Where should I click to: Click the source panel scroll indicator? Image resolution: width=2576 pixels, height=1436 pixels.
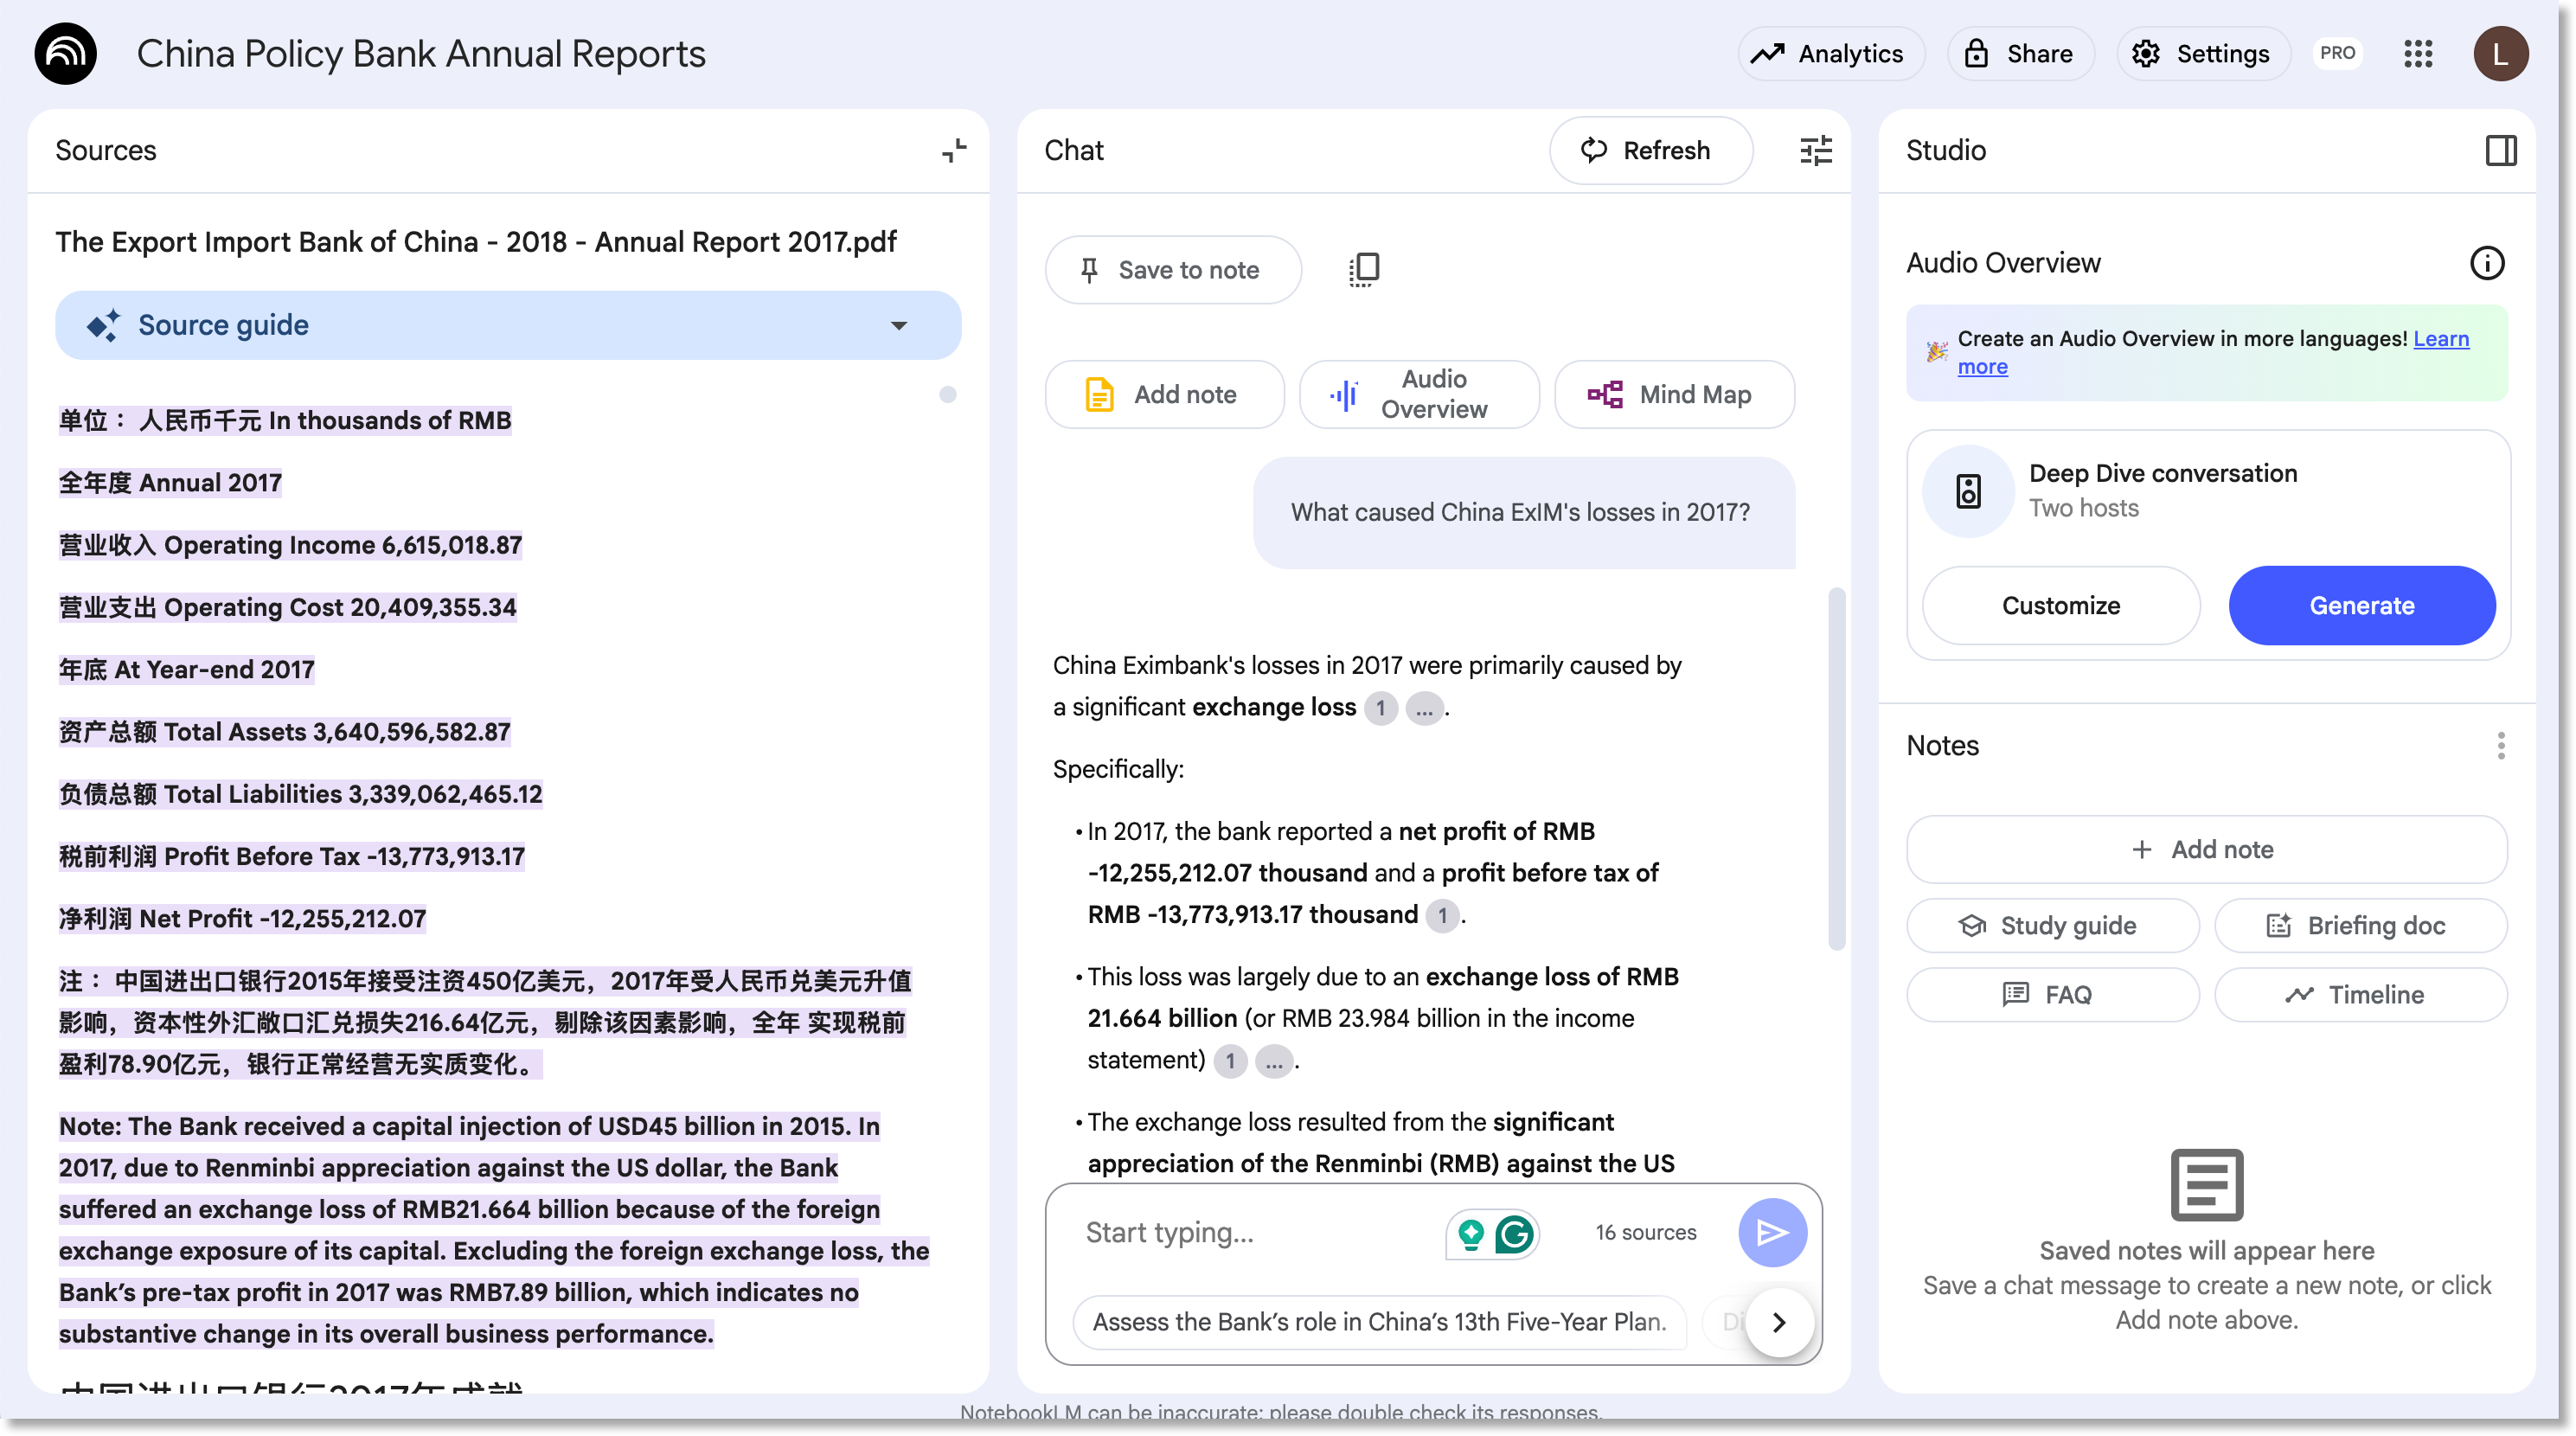point(947,394)
